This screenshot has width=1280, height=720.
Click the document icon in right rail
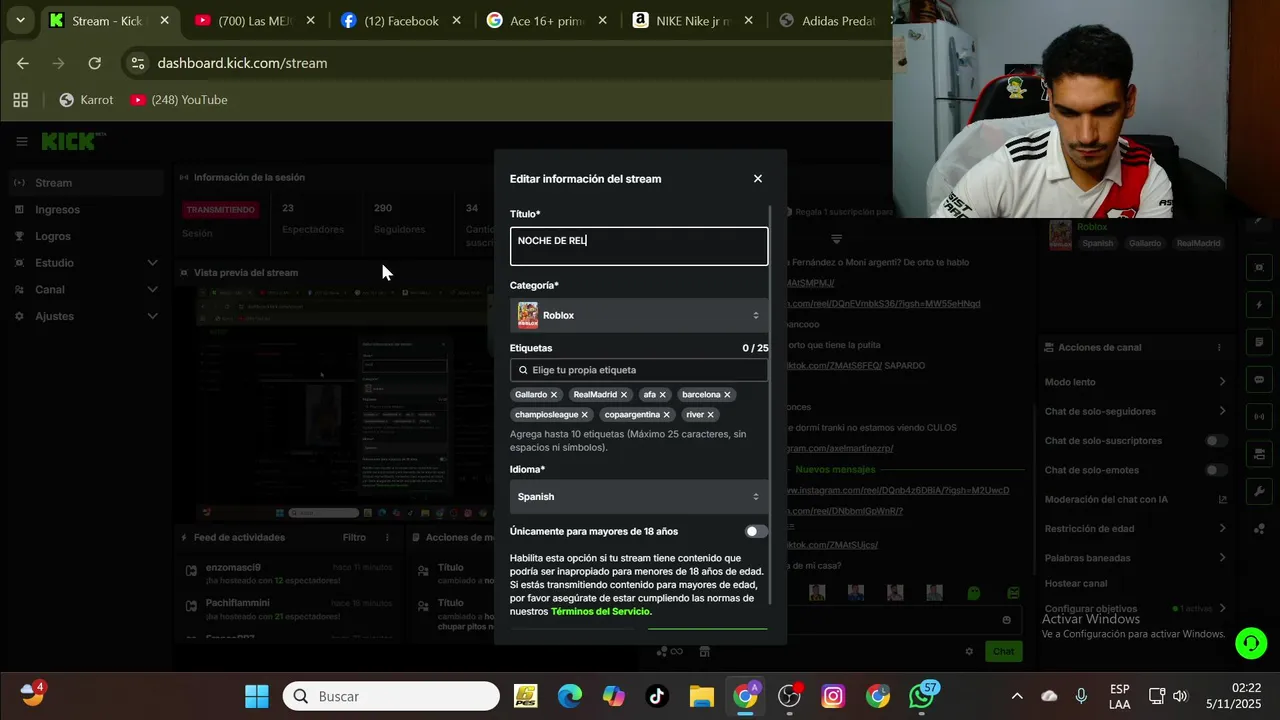[x=1259, y=342]
